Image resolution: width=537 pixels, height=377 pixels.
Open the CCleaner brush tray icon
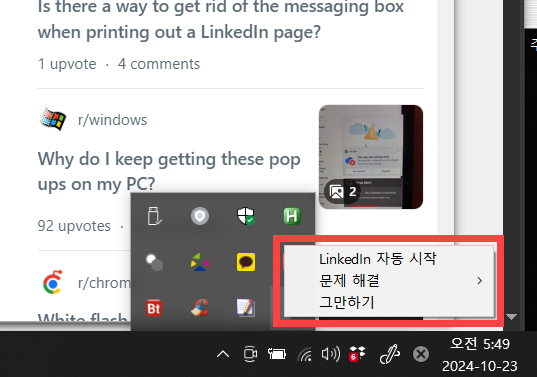coord(200,308)
